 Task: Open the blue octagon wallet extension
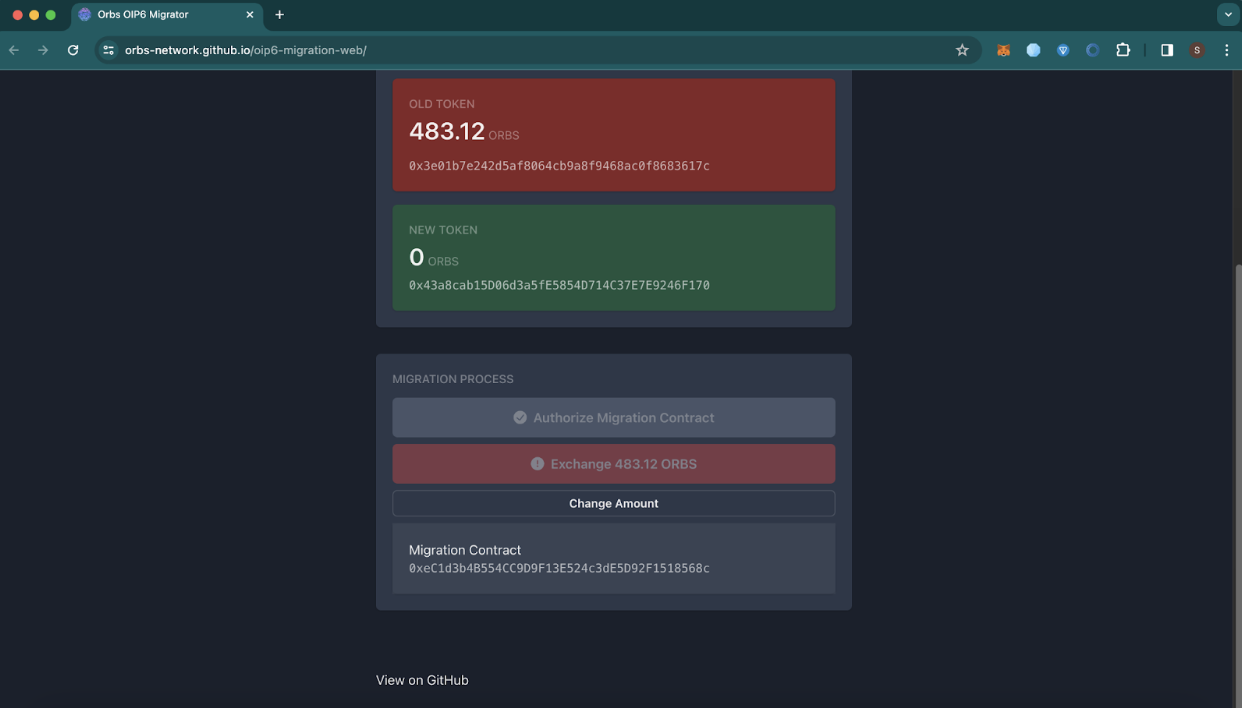tap(1033, 50)
